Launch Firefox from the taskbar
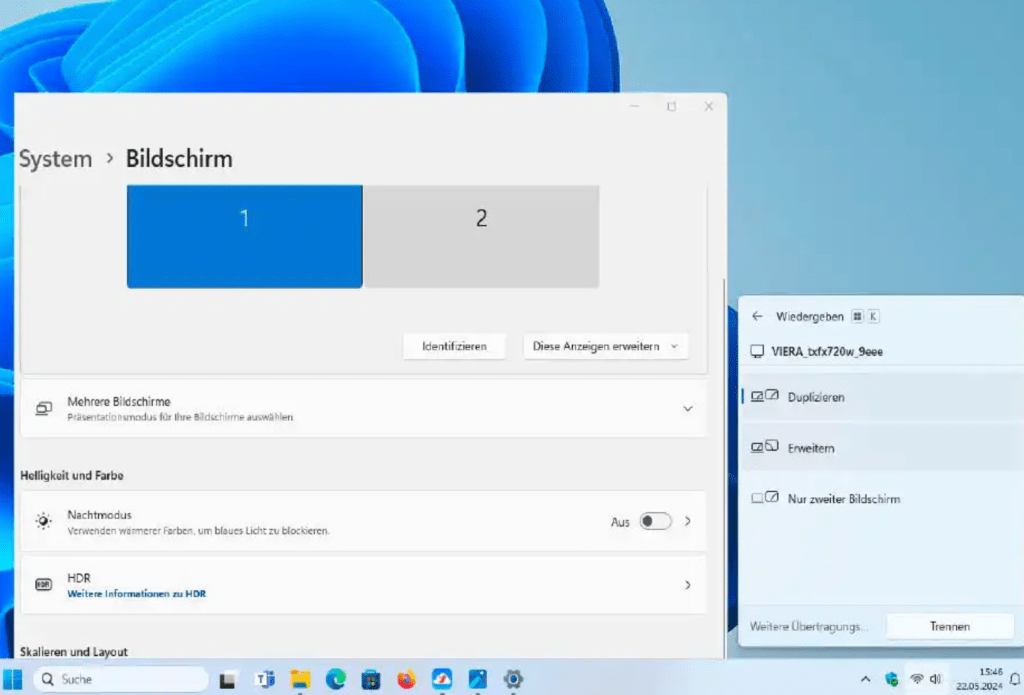The width and height of the screenshot is (1024, 695). tap(406, 679)
